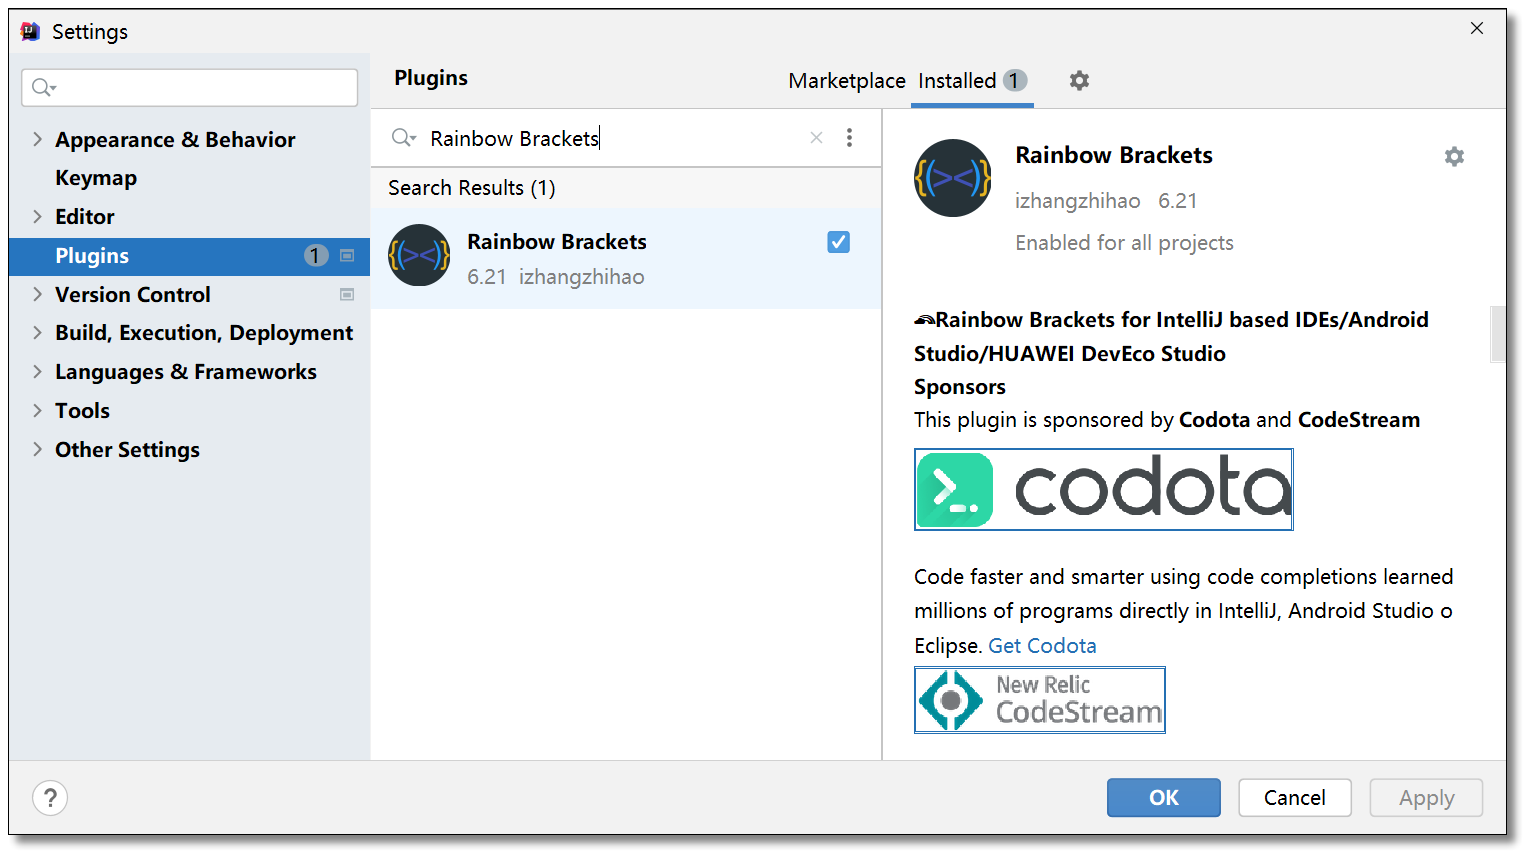Expand the Other Settings section
The height and width of the screenshot is (851, 1523).
click(x=37, y=449)
